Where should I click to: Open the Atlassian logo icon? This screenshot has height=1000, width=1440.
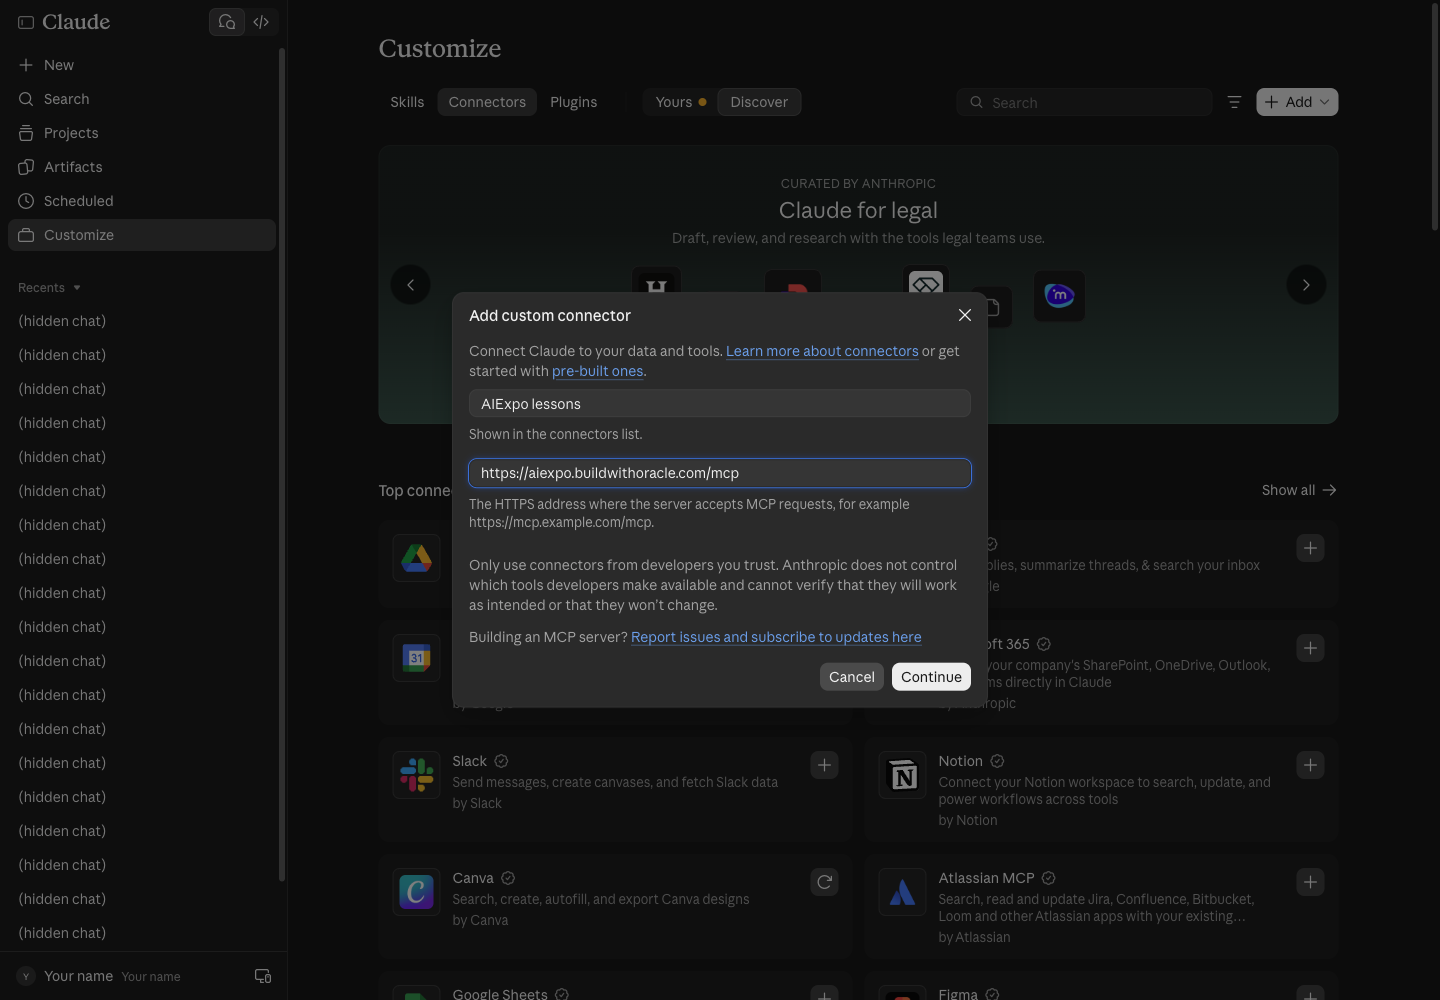903,892
